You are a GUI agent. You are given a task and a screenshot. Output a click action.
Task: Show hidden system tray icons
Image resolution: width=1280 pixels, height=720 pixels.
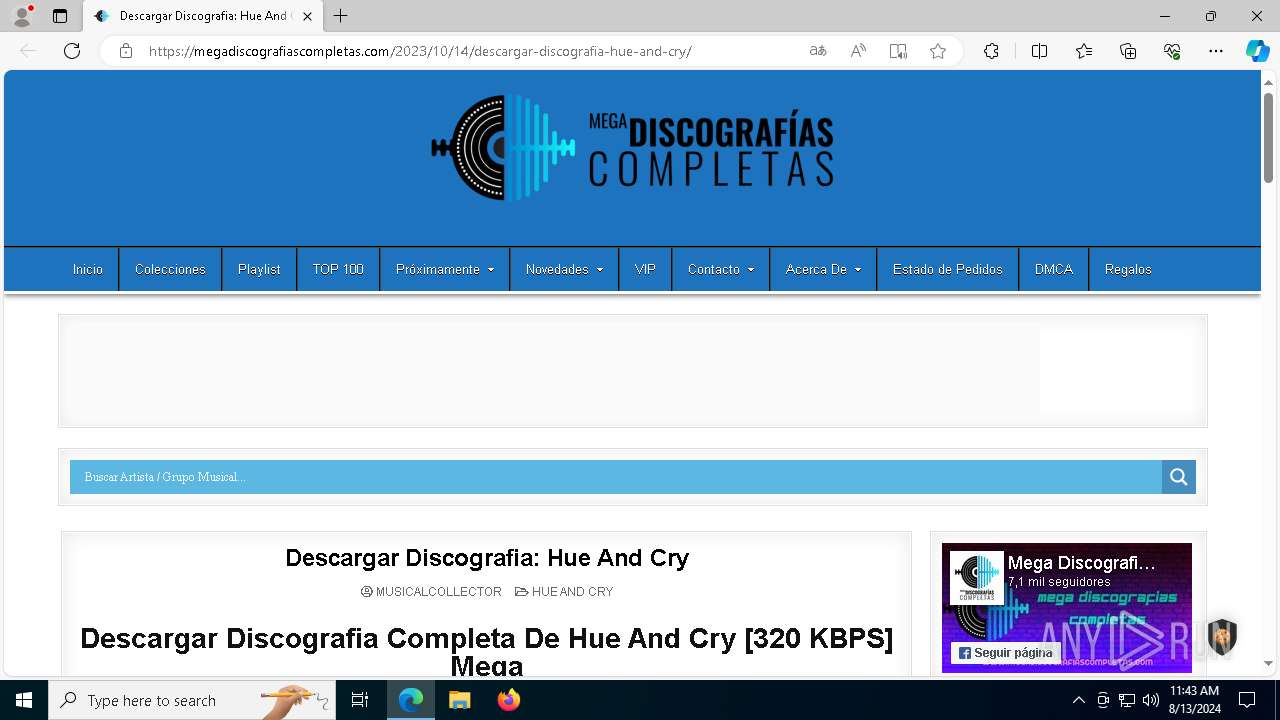tap(1078, 700)
